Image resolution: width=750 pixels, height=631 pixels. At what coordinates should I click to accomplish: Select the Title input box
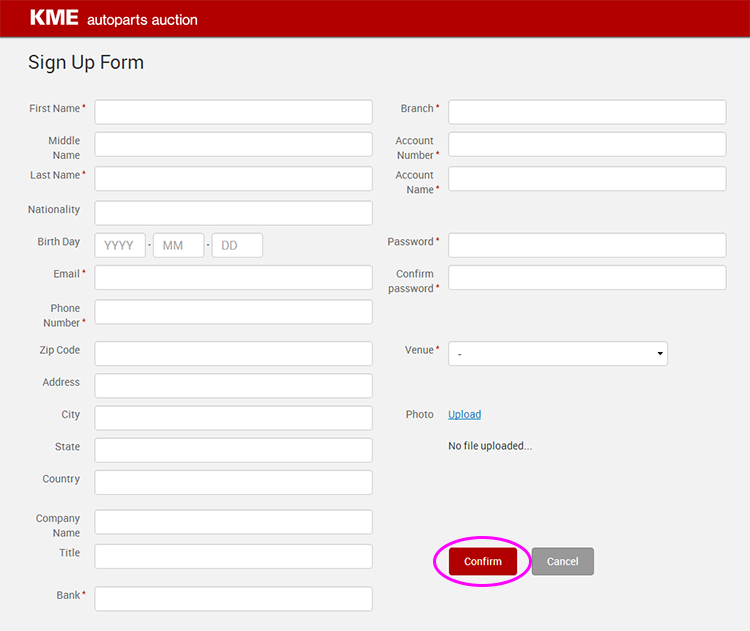pos(233,556)
